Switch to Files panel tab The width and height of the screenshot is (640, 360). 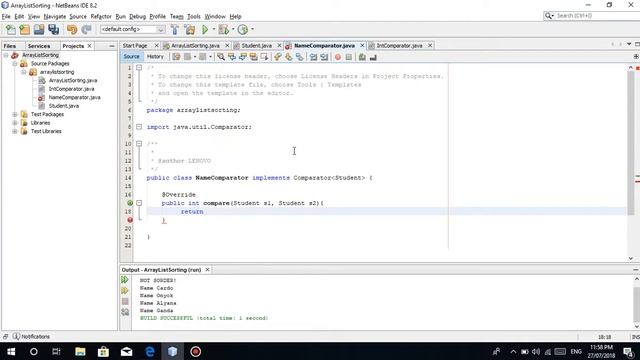point(10,46)
